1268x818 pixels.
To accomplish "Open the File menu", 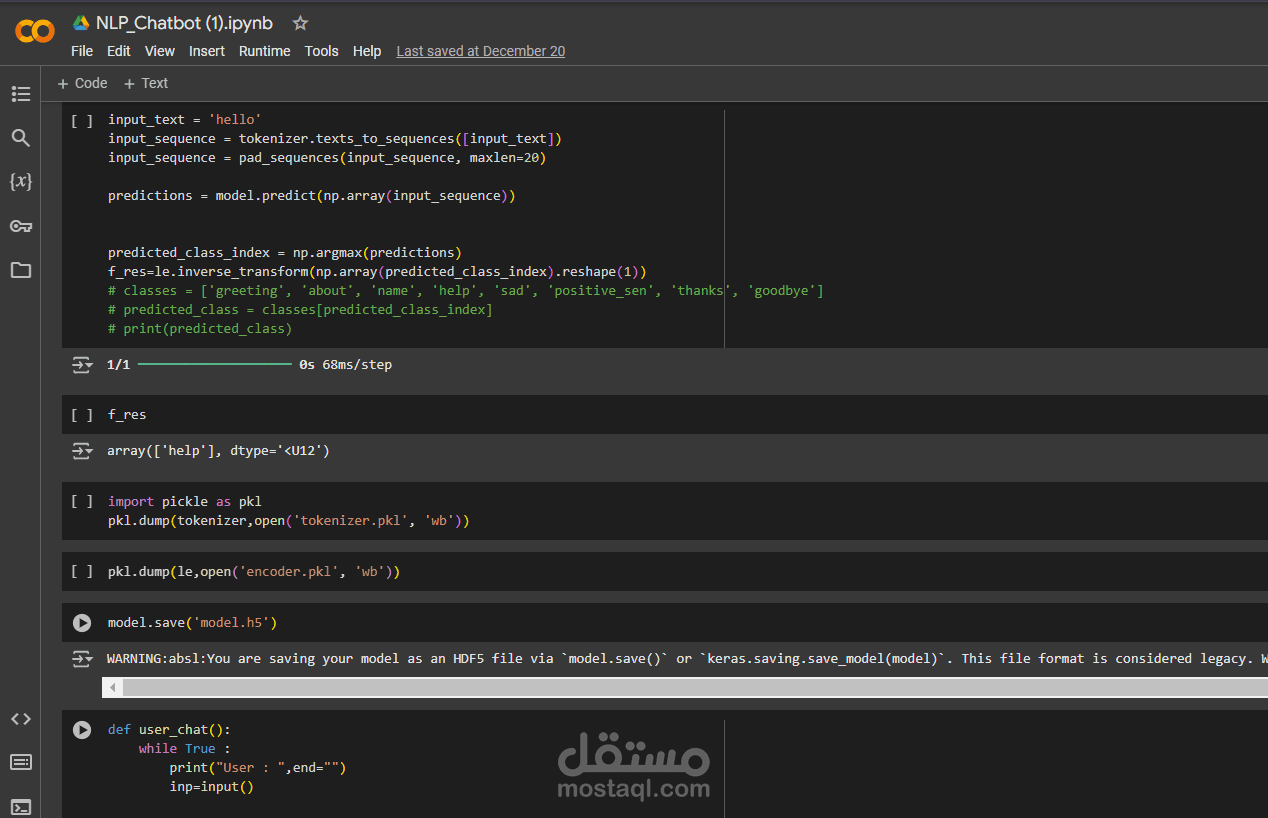I will (x=82, y=51).
